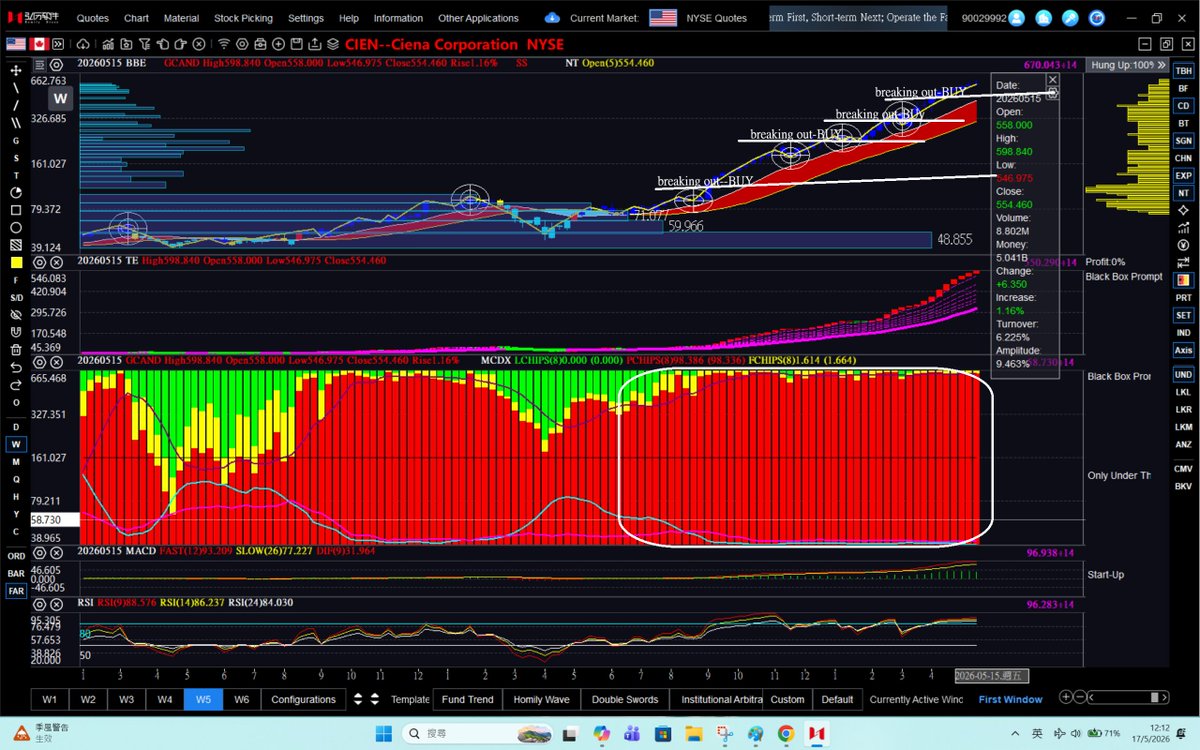Click the circled plus toolbar icon
1200x750 pixels.
tap(280, 44)
